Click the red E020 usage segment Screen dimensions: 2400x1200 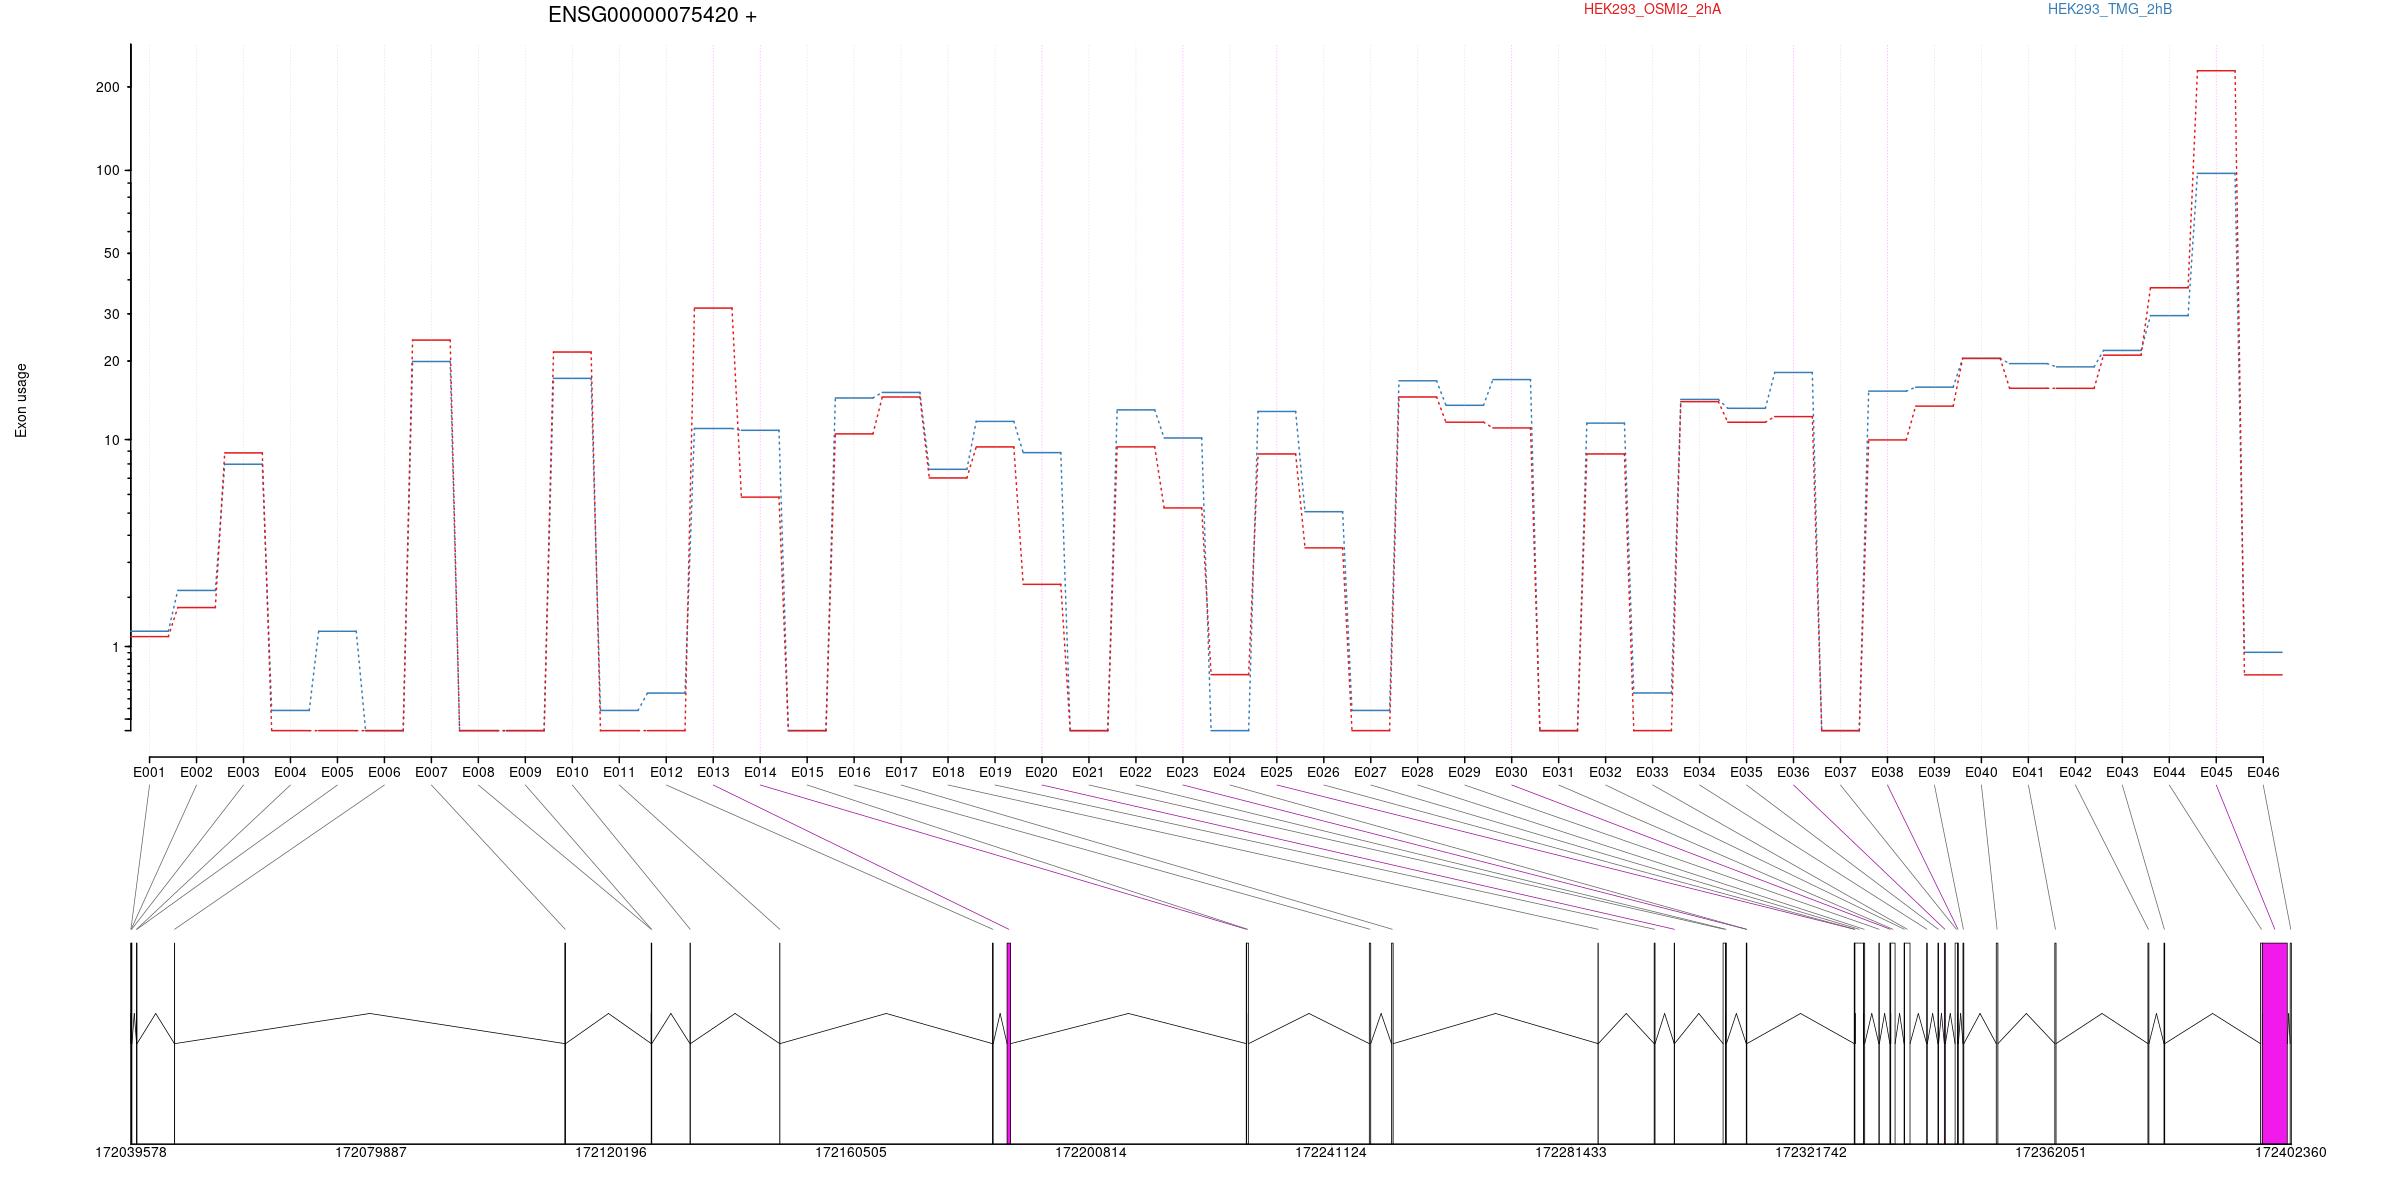pos(1041,584)
